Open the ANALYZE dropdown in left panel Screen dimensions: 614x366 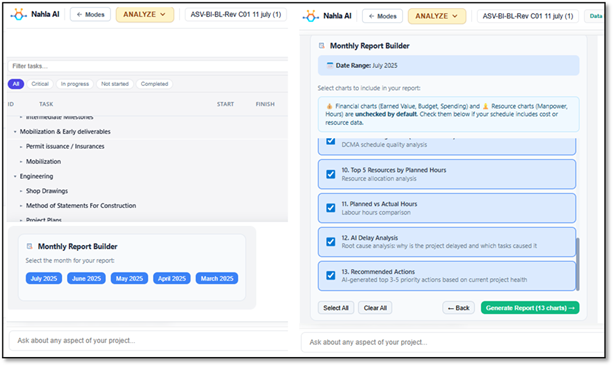tap(144, 14)
